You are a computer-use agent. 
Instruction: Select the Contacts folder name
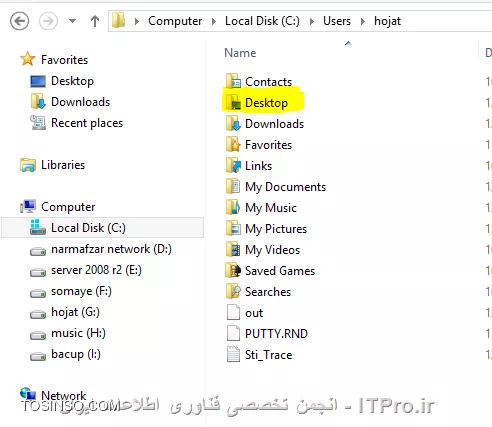coord(268,82)
